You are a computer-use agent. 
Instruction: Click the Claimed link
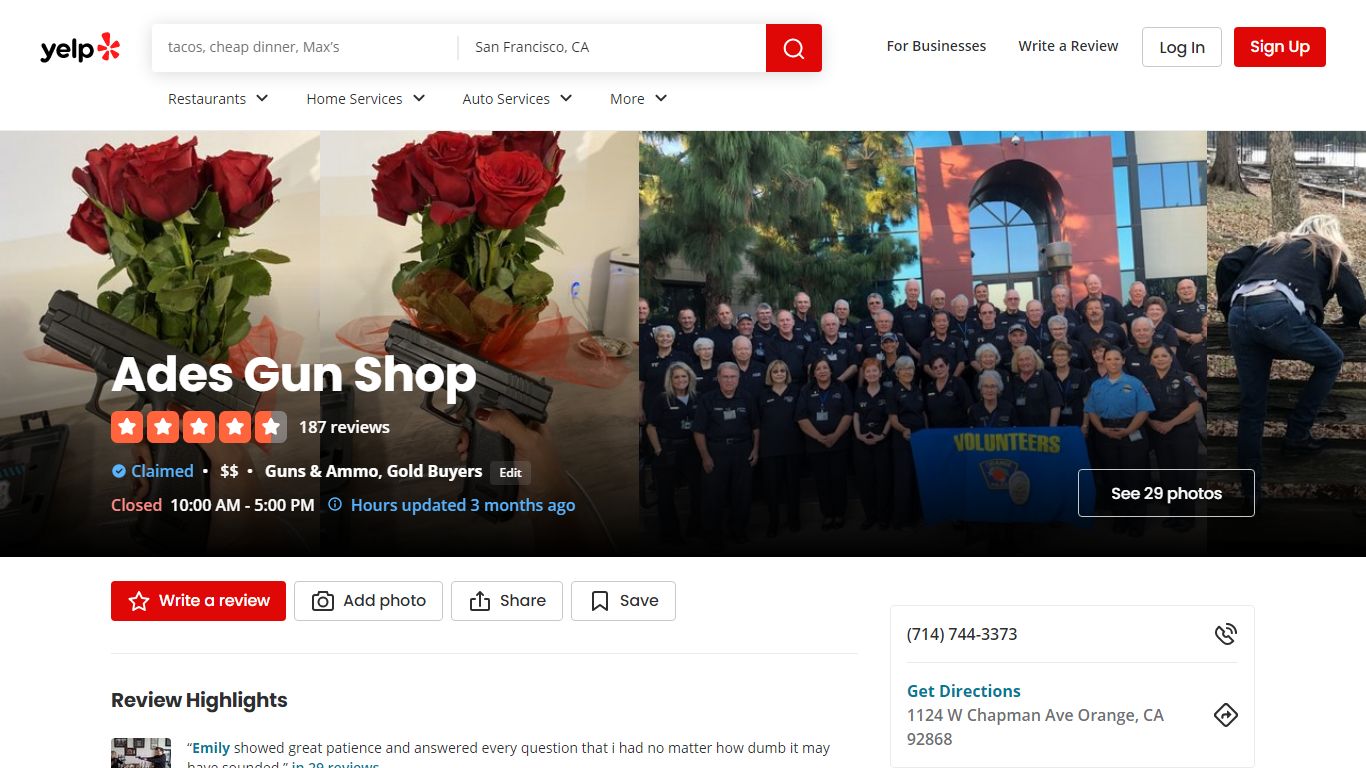pos(162,471)
